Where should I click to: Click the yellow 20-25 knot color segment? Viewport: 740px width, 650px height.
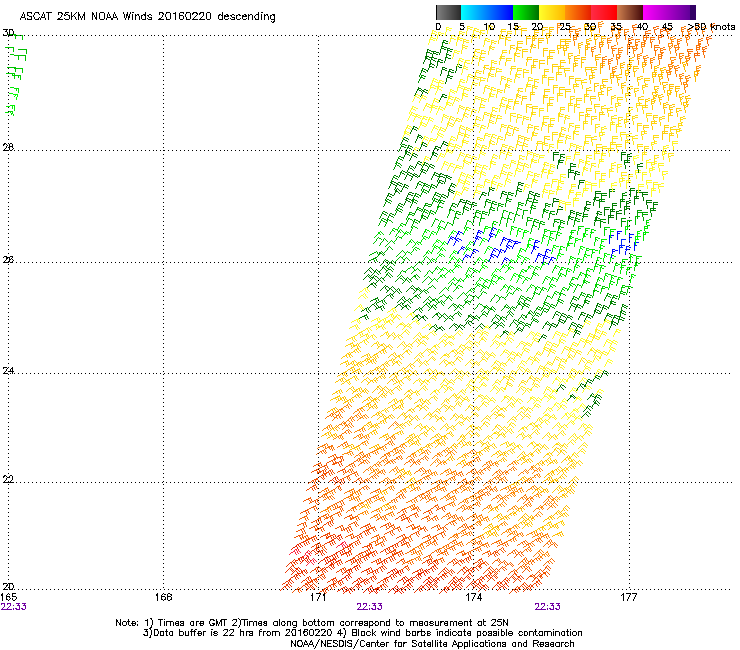pyautogui.click(x=552, y=12)
